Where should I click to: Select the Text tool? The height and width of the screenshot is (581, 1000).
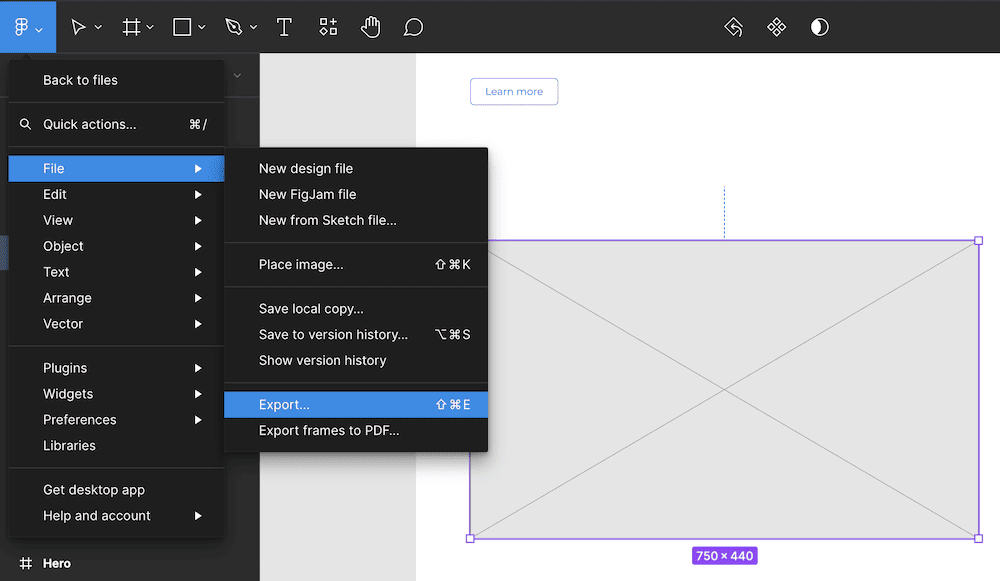coord(284,27)
